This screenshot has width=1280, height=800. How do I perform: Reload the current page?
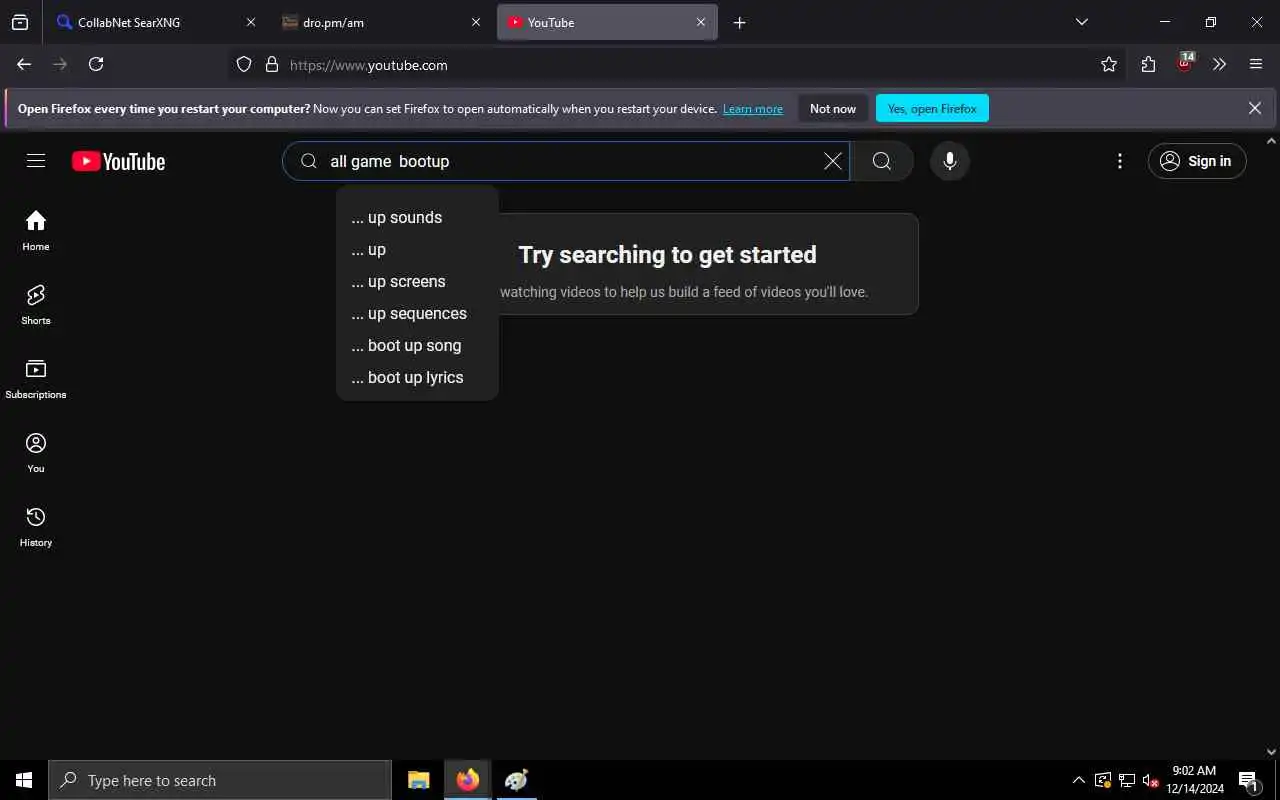pos(96,64)
